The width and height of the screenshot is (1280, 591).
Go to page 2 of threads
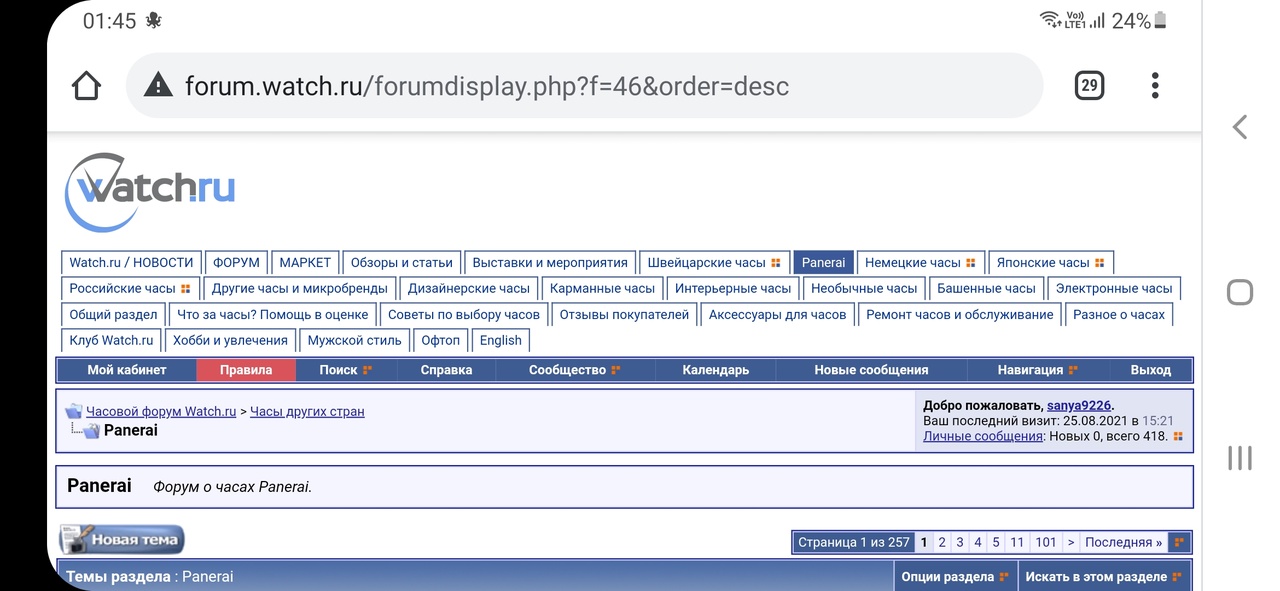942,543
